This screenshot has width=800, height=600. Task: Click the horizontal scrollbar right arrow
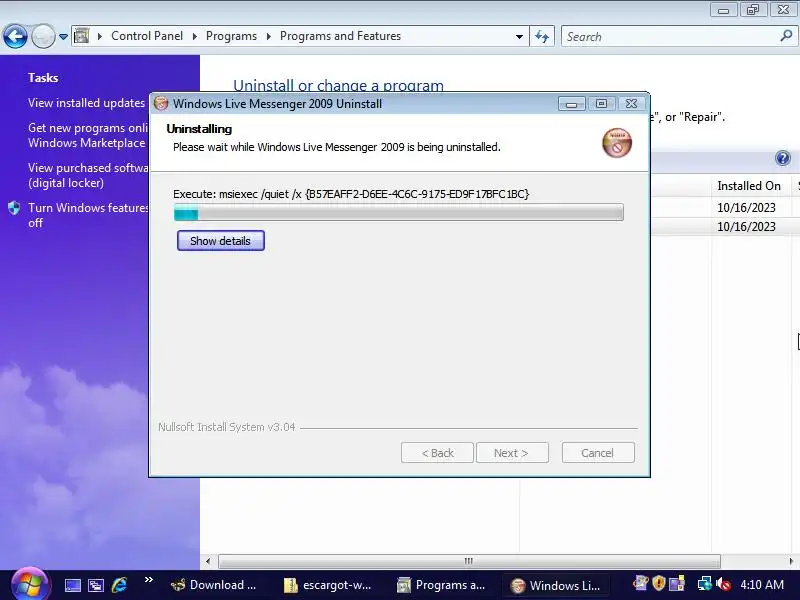792,561
